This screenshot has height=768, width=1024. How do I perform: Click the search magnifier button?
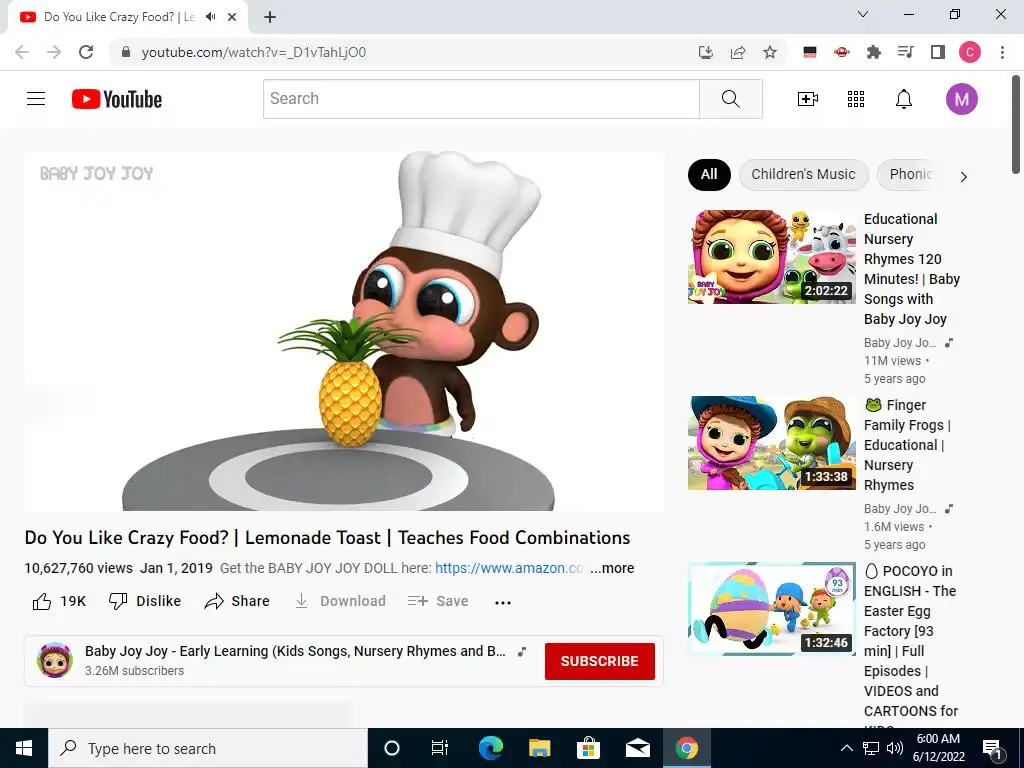tap(730, 99)
